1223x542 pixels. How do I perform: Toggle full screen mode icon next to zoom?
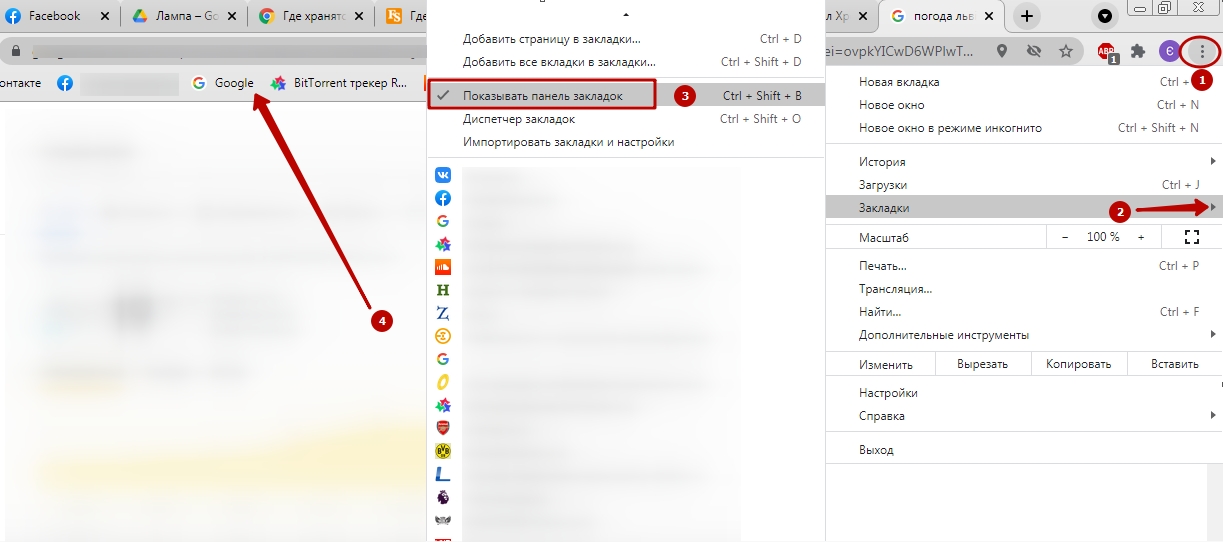click(1191, 237)
